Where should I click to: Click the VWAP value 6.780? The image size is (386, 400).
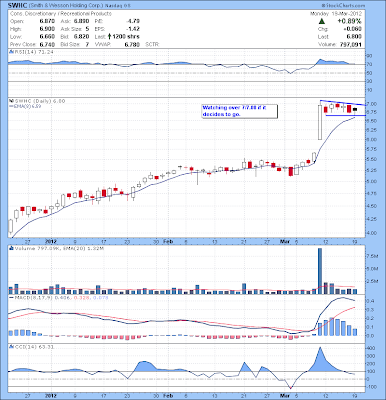[x=132, y=44]
